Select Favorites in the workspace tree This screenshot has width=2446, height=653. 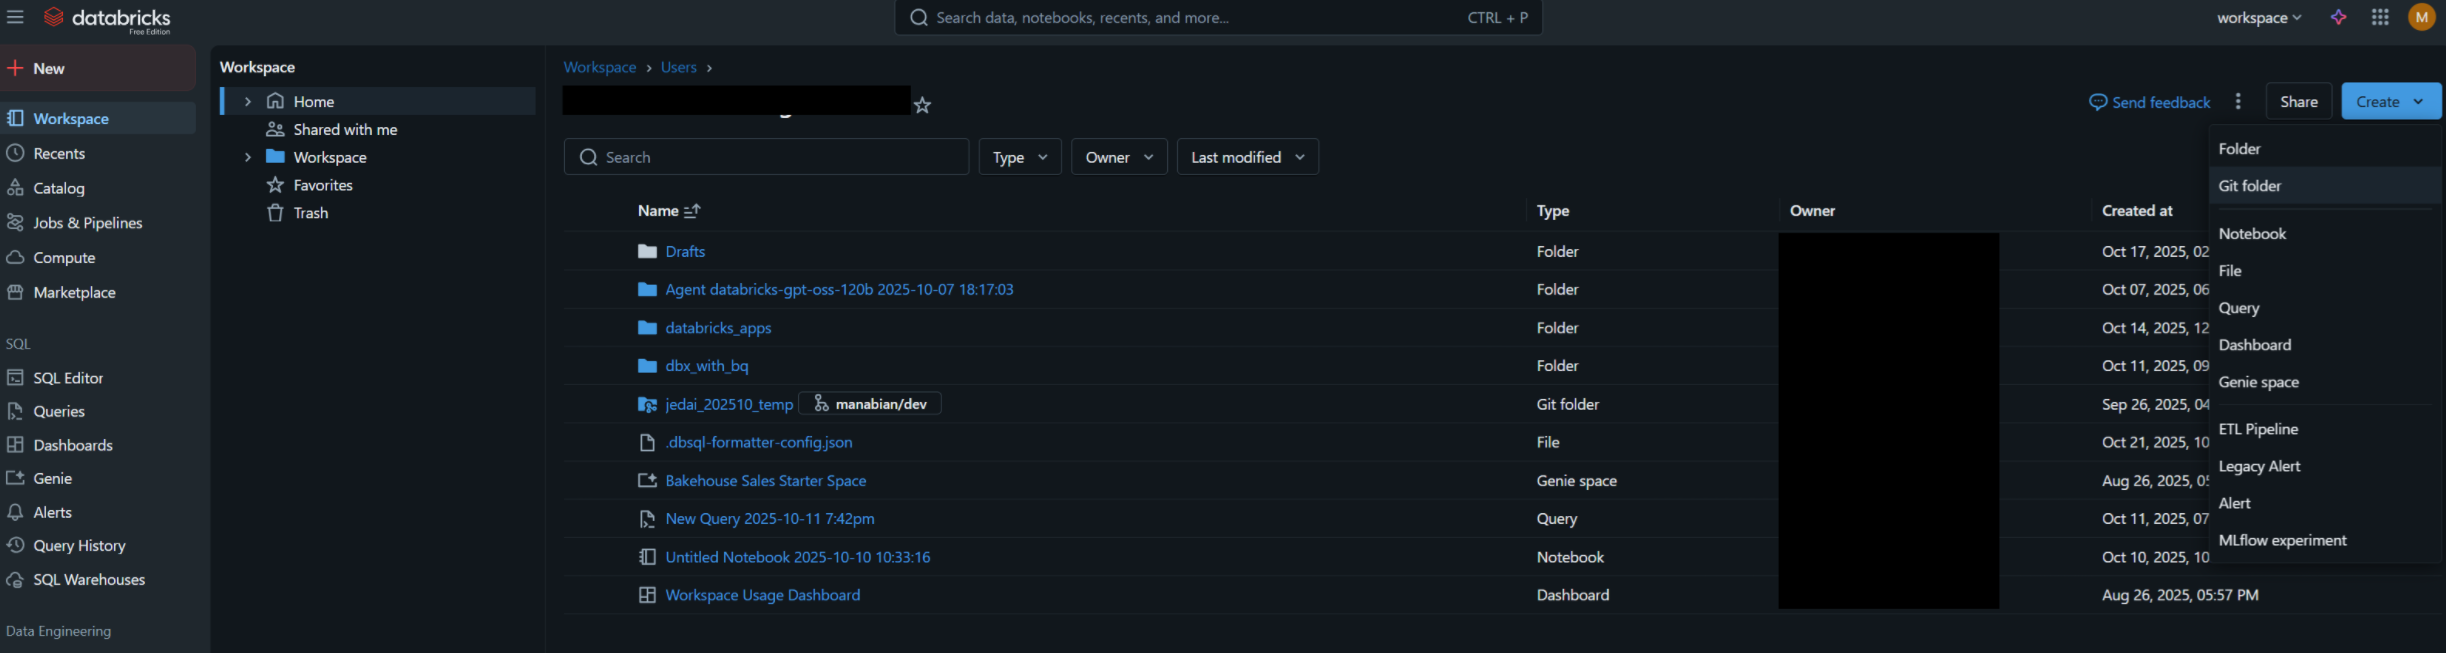point(323,185)
